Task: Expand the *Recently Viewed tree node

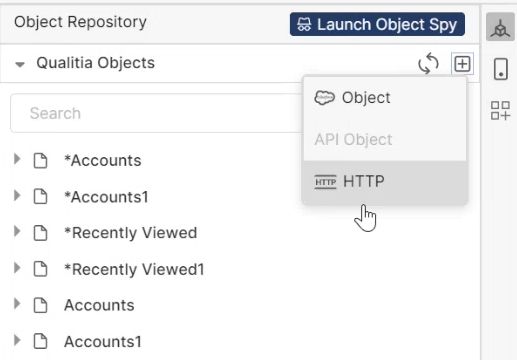Action: click(x=17, y=231)
